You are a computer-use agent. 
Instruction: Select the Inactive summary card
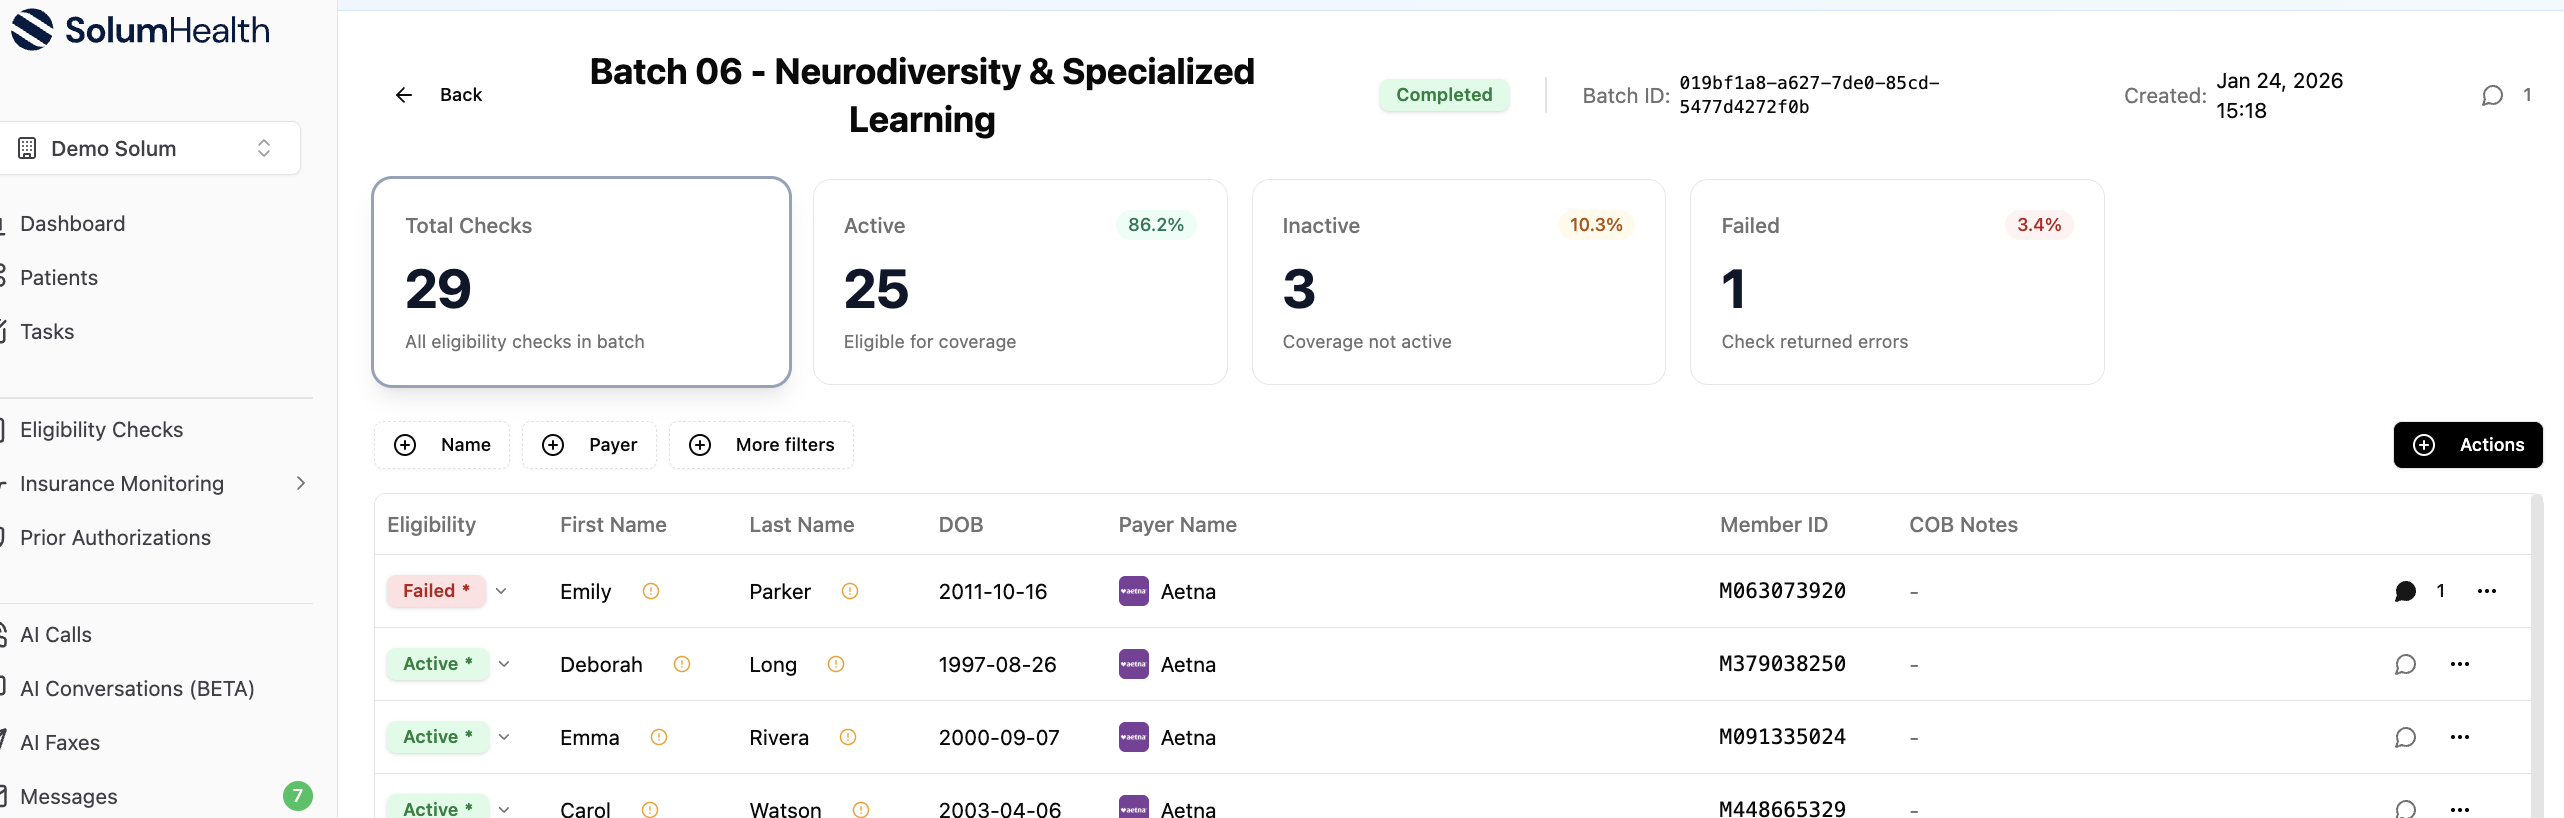tap(1458, 282)
